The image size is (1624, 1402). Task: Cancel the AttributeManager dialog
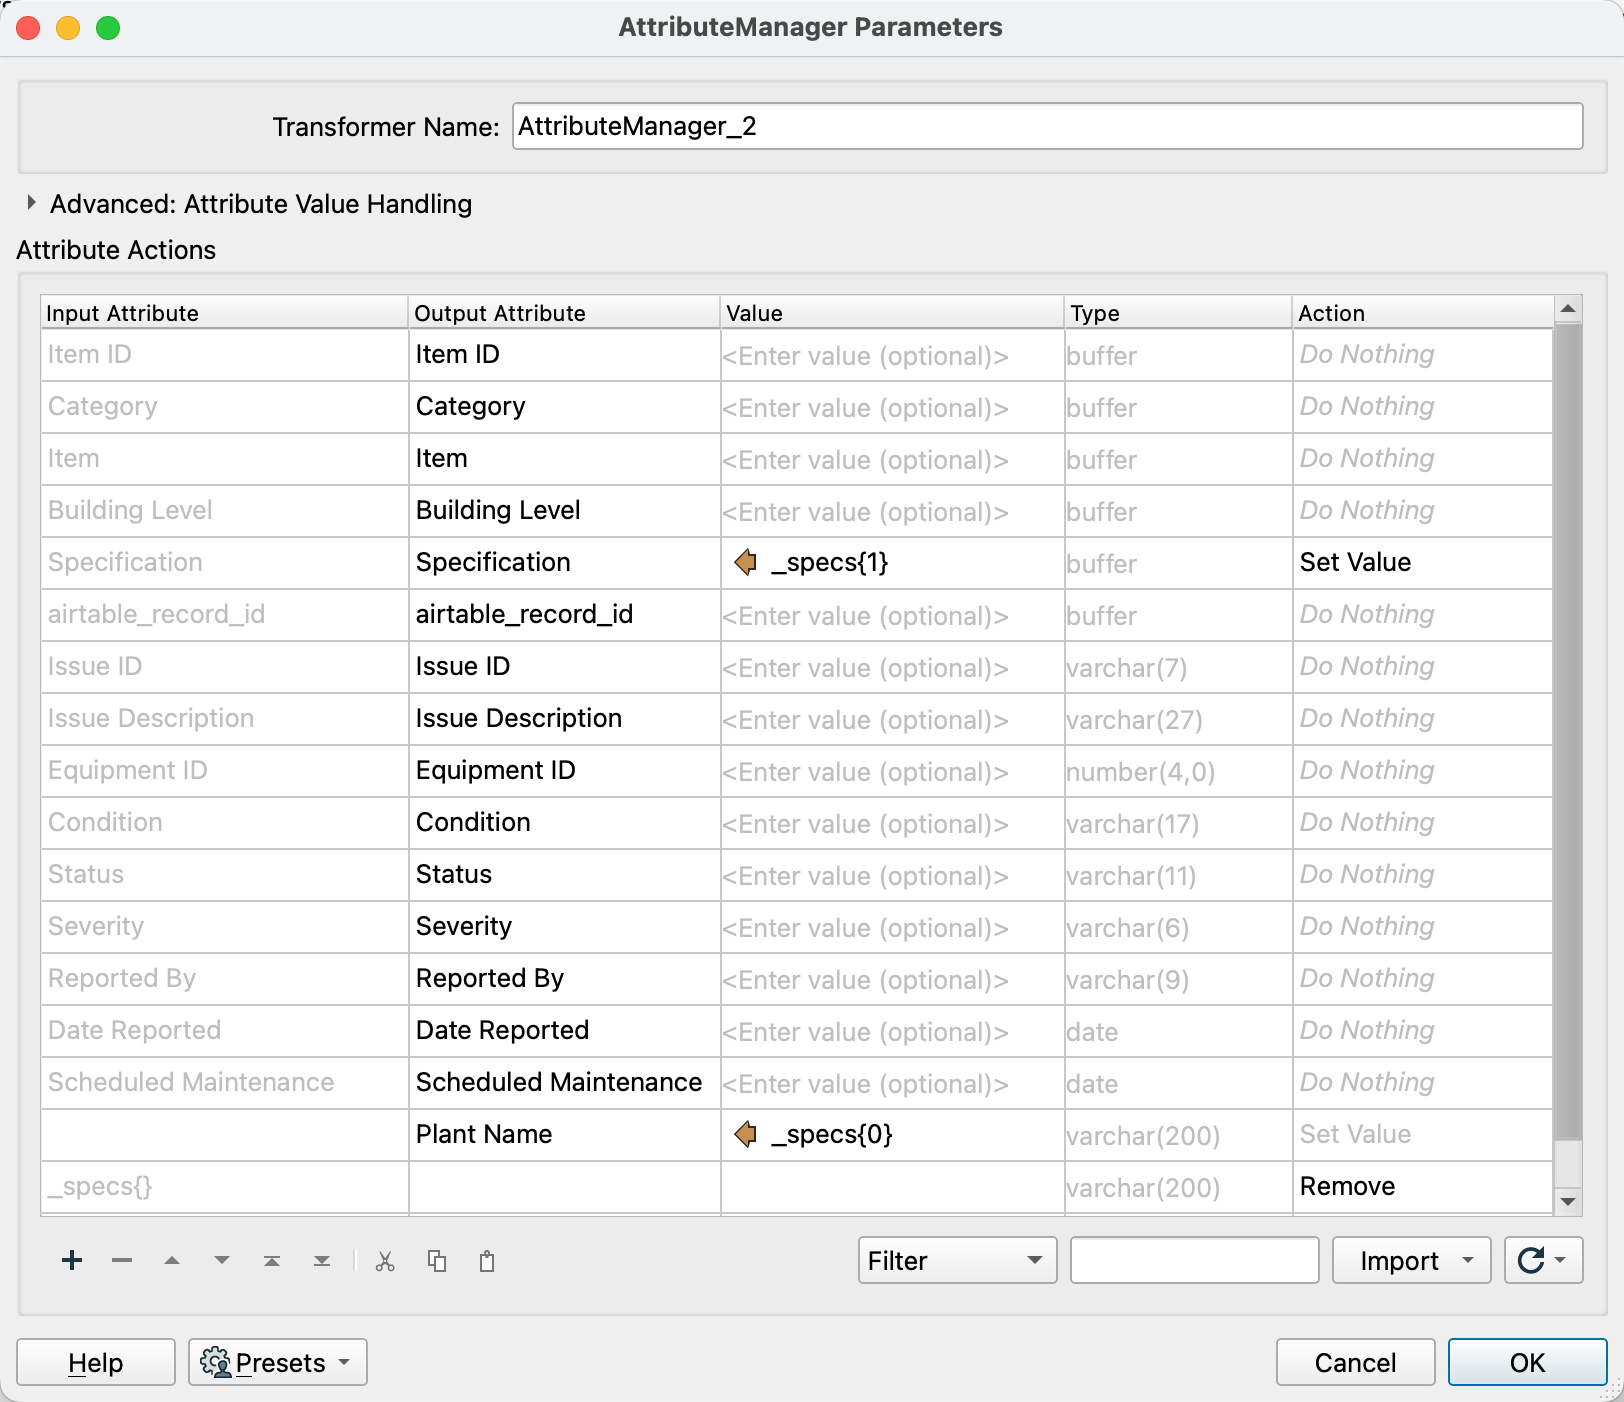click(1355, 1362)
